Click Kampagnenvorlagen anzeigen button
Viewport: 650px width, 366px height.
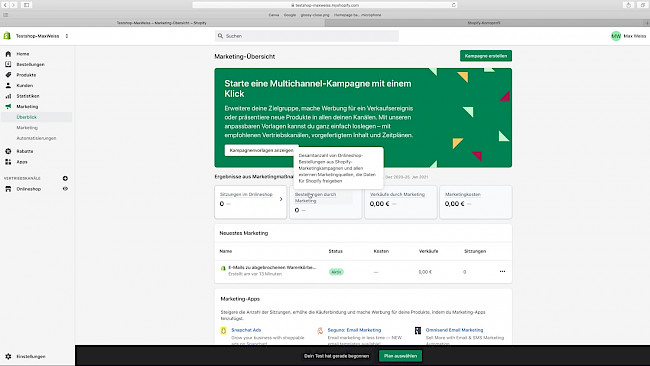tap(262, 150)
